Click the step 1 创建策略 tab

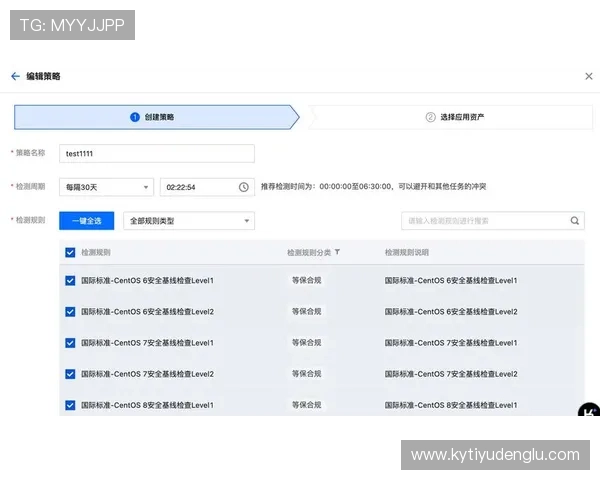coord(157,117)
